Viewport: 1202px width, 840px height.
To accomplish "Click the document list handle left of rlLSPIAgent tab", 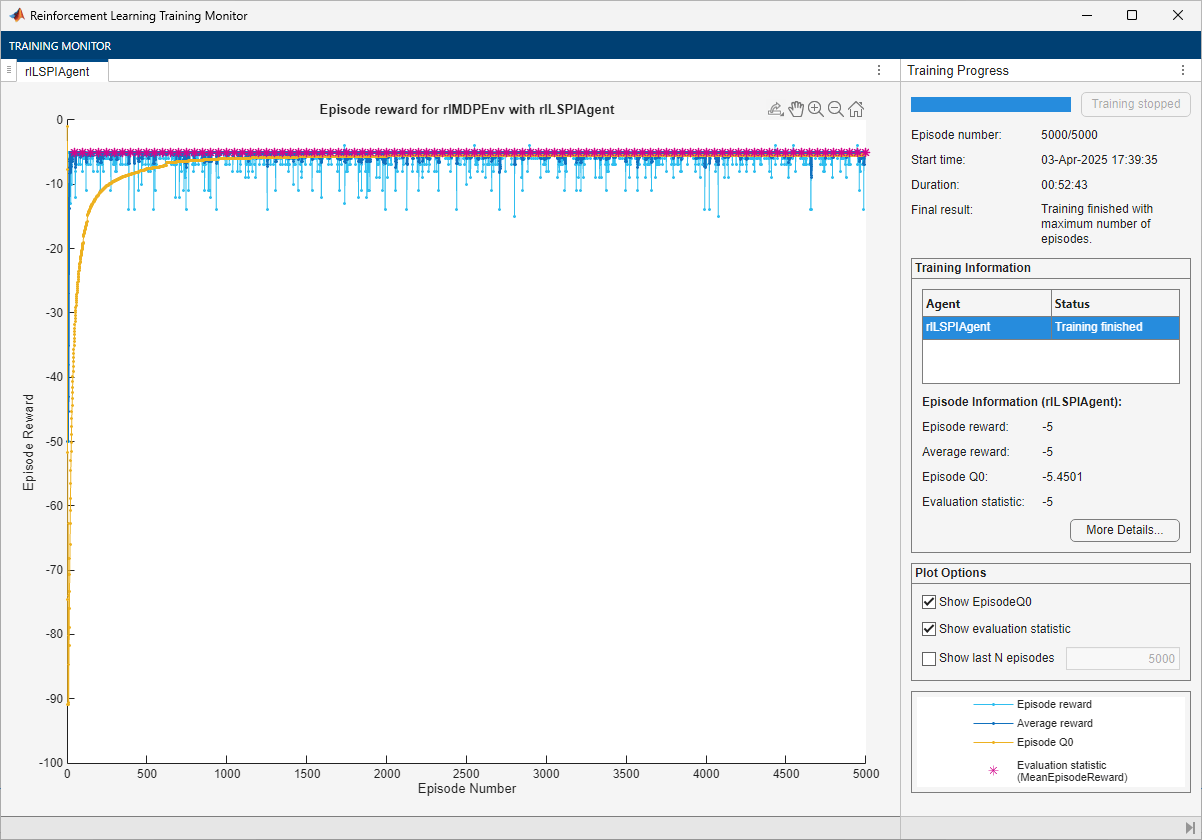I will [x=9, y=70].
